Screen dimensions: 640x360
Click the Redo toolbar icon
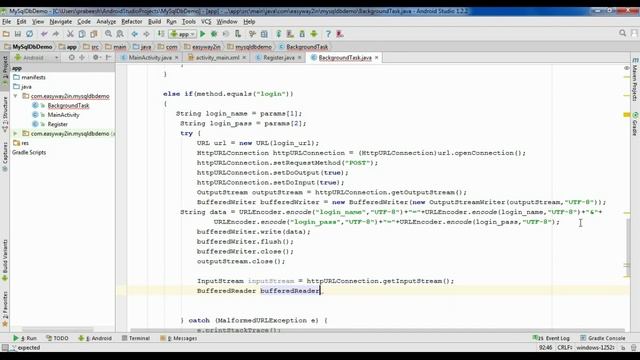pos(56,34)
